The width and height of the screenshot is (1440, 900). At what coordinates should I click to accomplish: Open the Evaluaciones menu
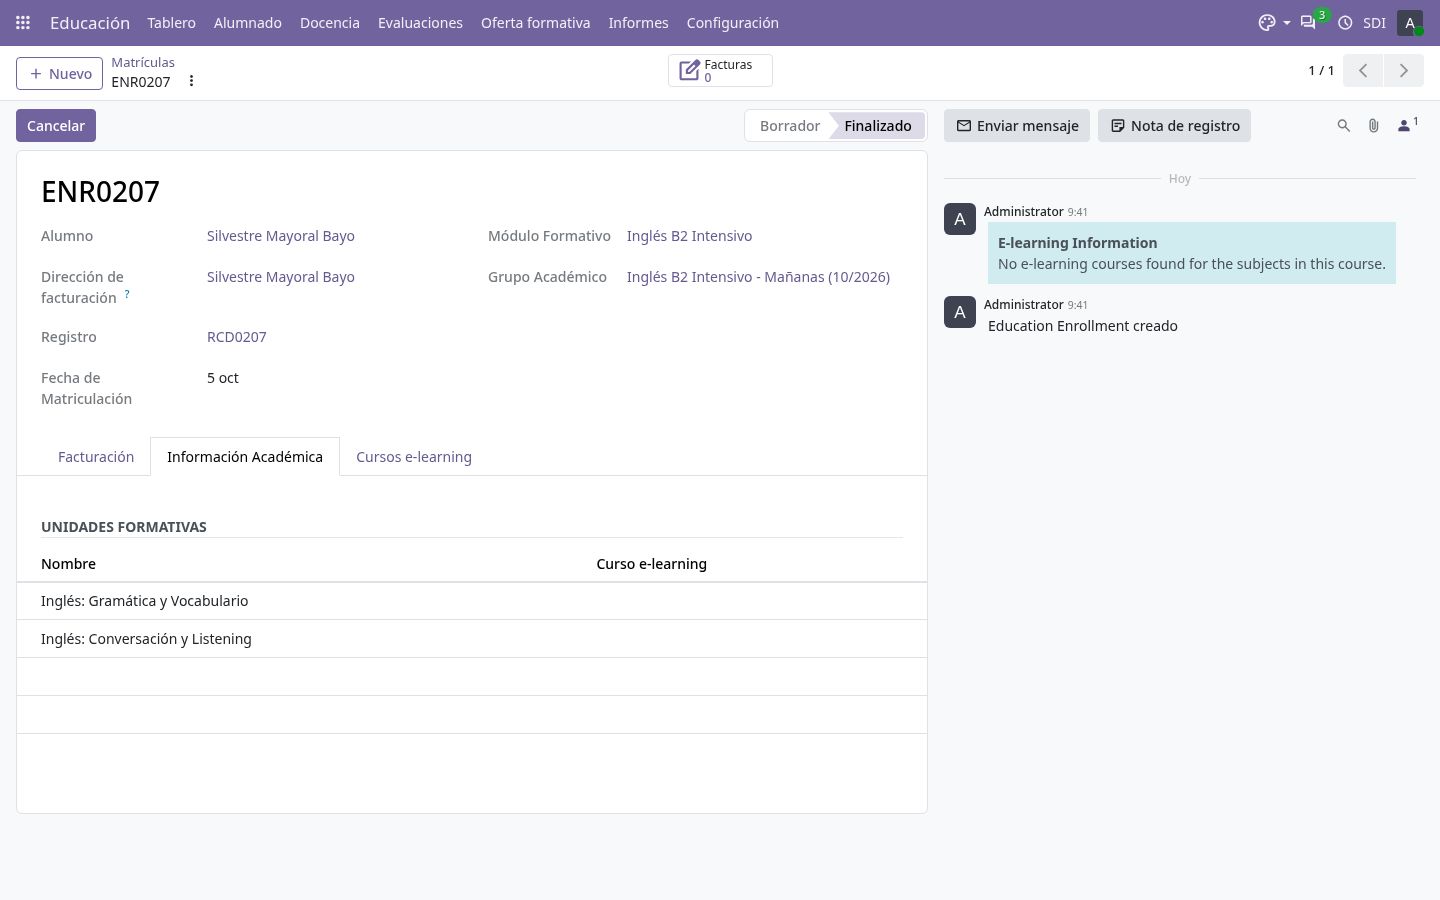[420, 22]
